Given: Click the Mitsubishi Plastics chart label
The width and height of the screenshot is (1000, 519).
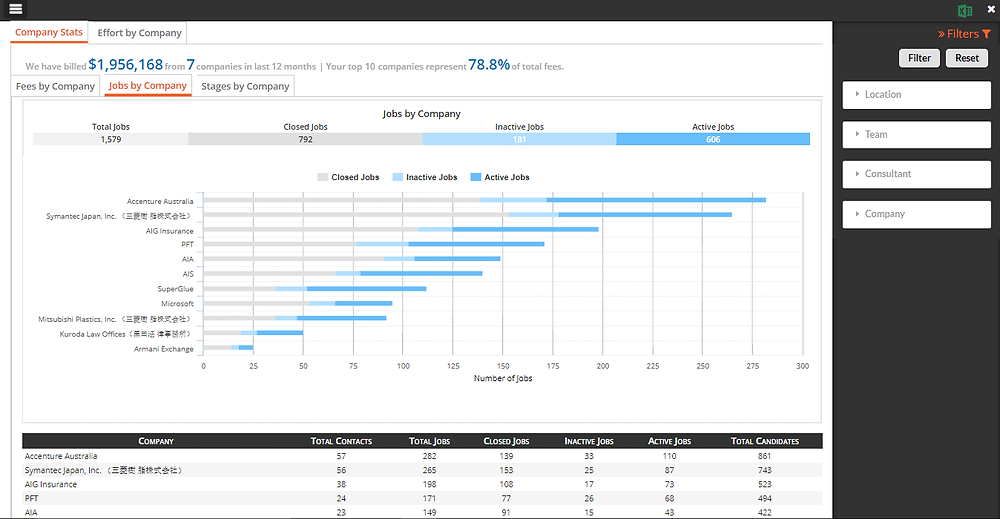Looking at the screenshot, I should 115,319.
